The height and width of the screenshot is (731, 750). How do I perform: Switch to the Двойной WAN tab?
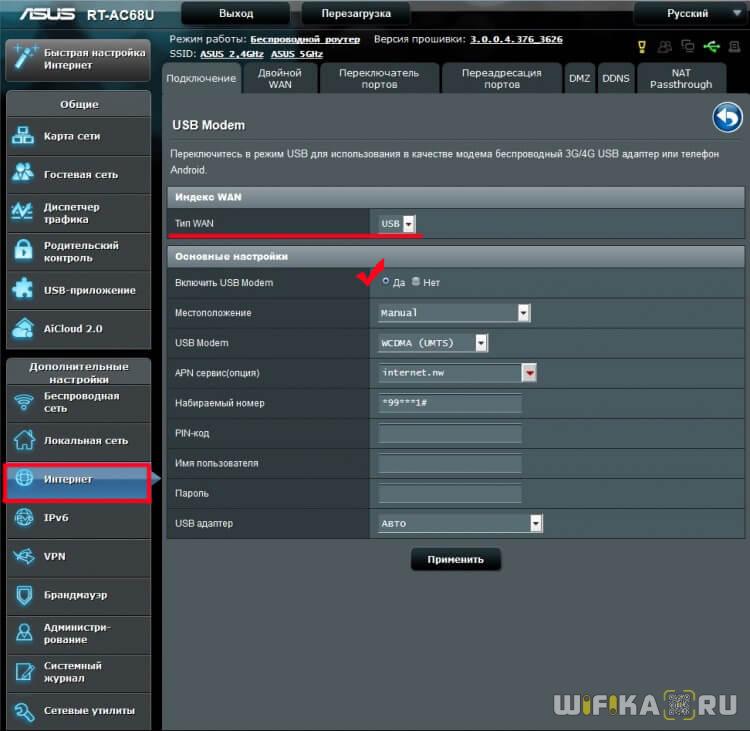(280, 78)
